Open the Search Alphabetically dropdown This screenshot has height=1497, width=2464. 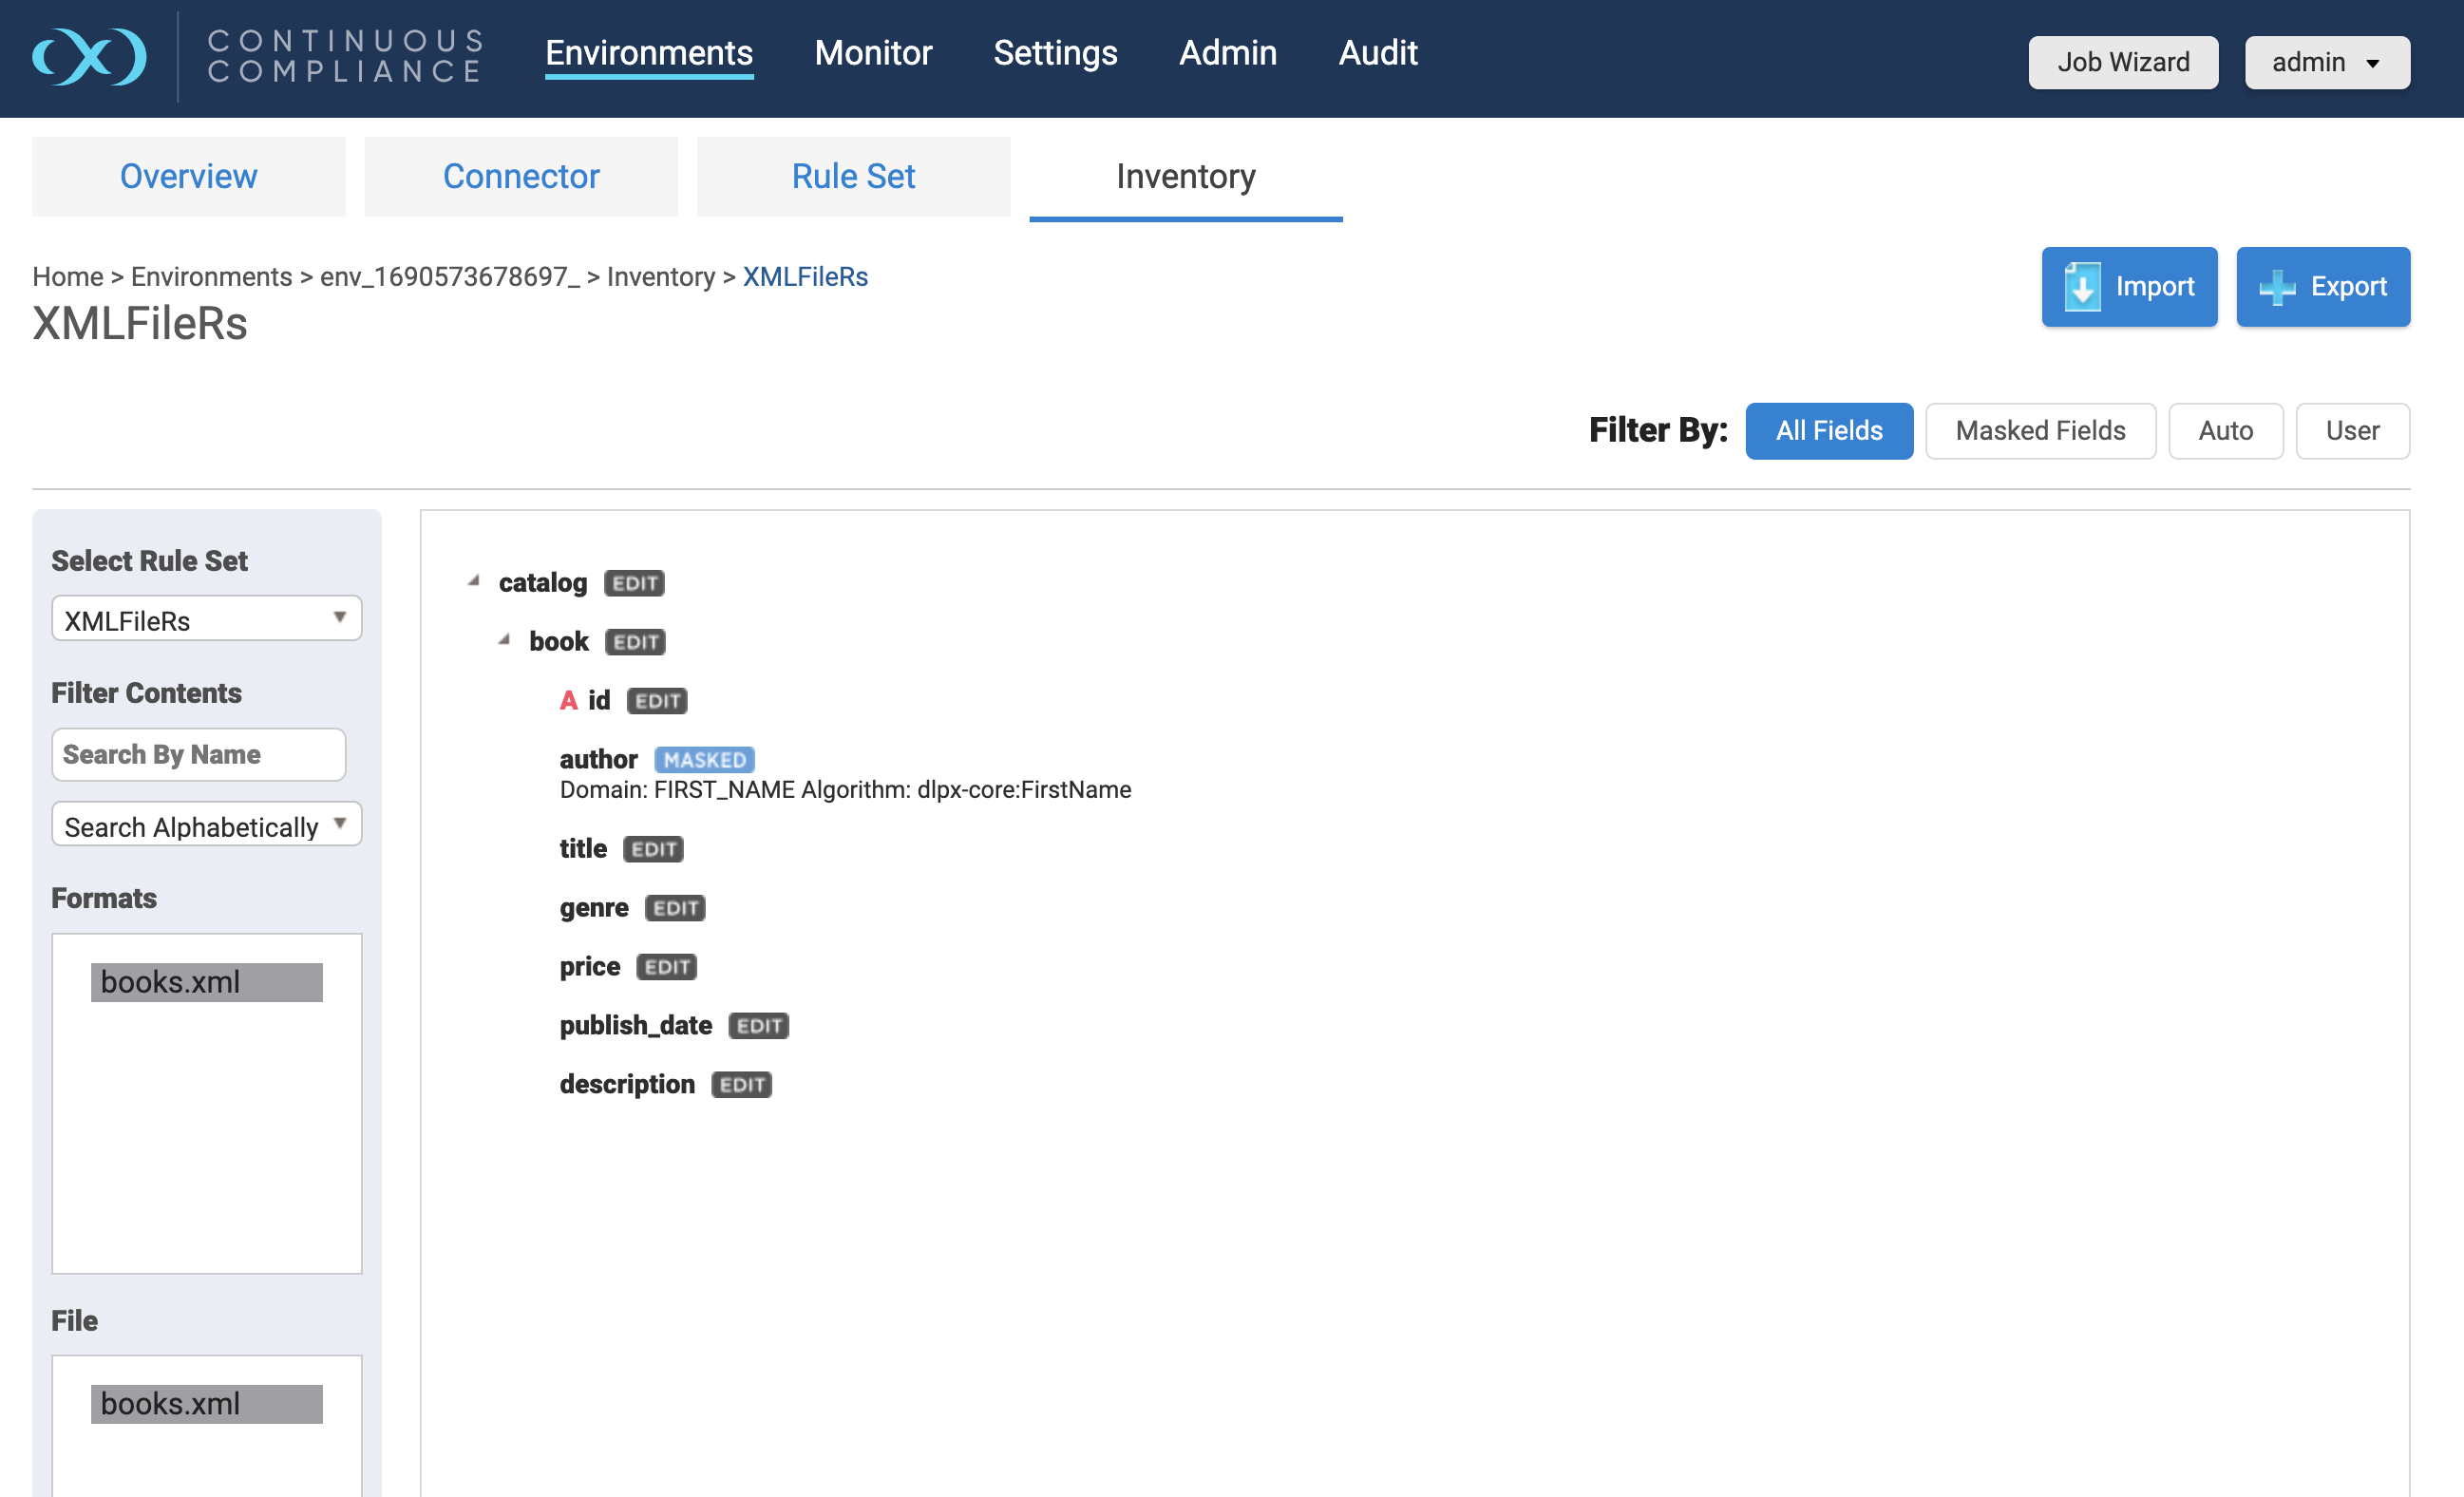[206, 826]
